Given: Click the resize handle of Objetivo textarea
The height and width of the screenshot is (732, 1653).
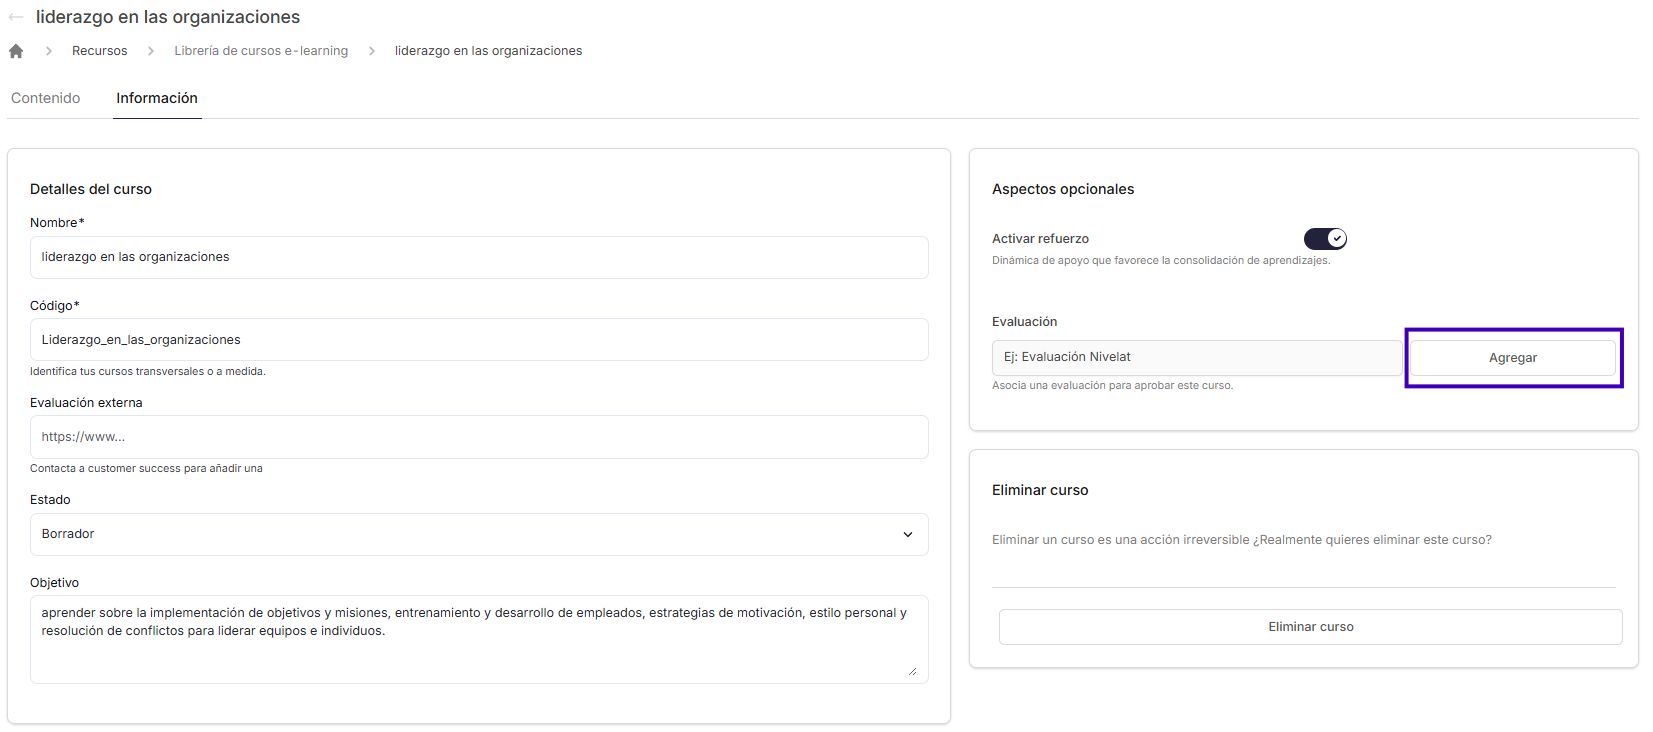Looking at the screenshot, I should click(x=912, y=671).
